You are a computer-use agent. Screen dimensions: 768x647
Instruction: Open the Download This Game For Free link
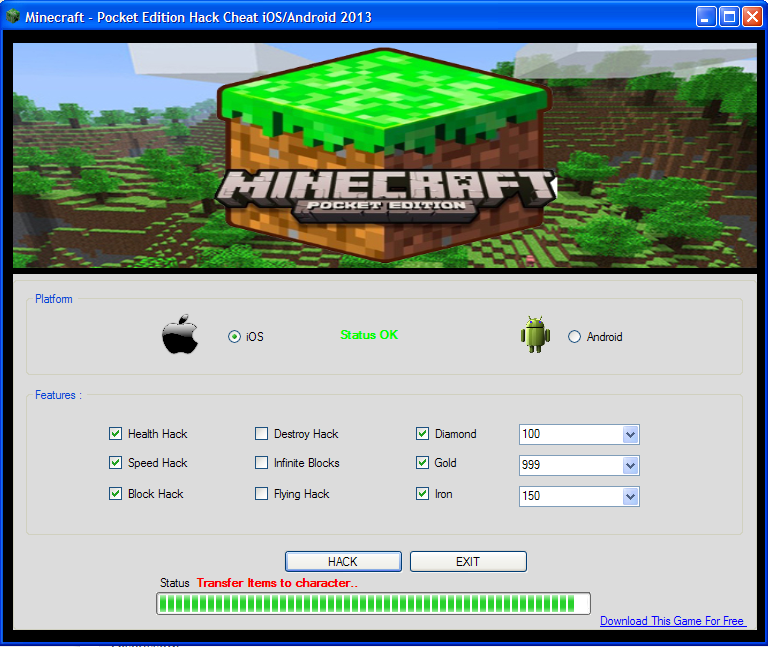tap(672, 621)
